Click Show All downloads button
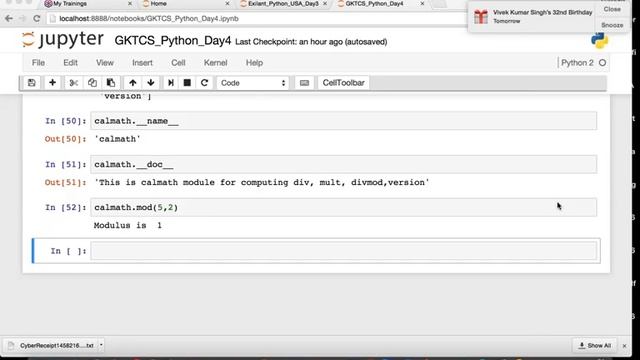Screen dimensions: 640x360 point(595,345)
